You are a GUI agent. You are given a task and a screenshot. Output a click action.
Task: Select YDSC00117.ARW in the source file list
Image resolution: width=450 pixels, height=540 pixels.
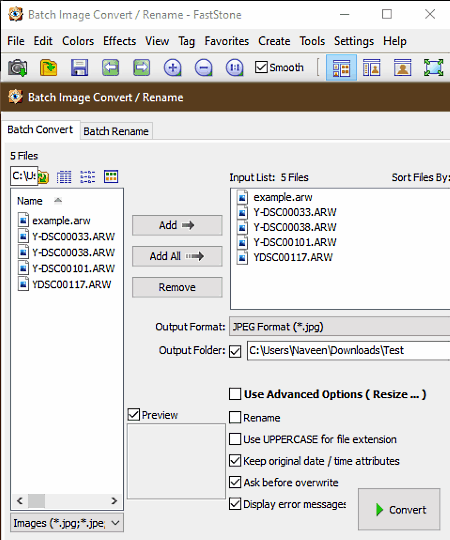(x=64, y=284)
